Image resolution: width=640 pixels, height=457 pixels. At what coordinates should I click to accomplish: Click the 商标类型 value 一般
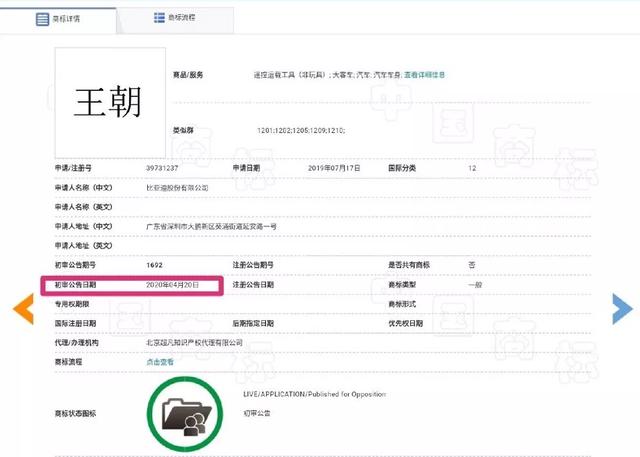pyautogui.click(x=475, y=285)
